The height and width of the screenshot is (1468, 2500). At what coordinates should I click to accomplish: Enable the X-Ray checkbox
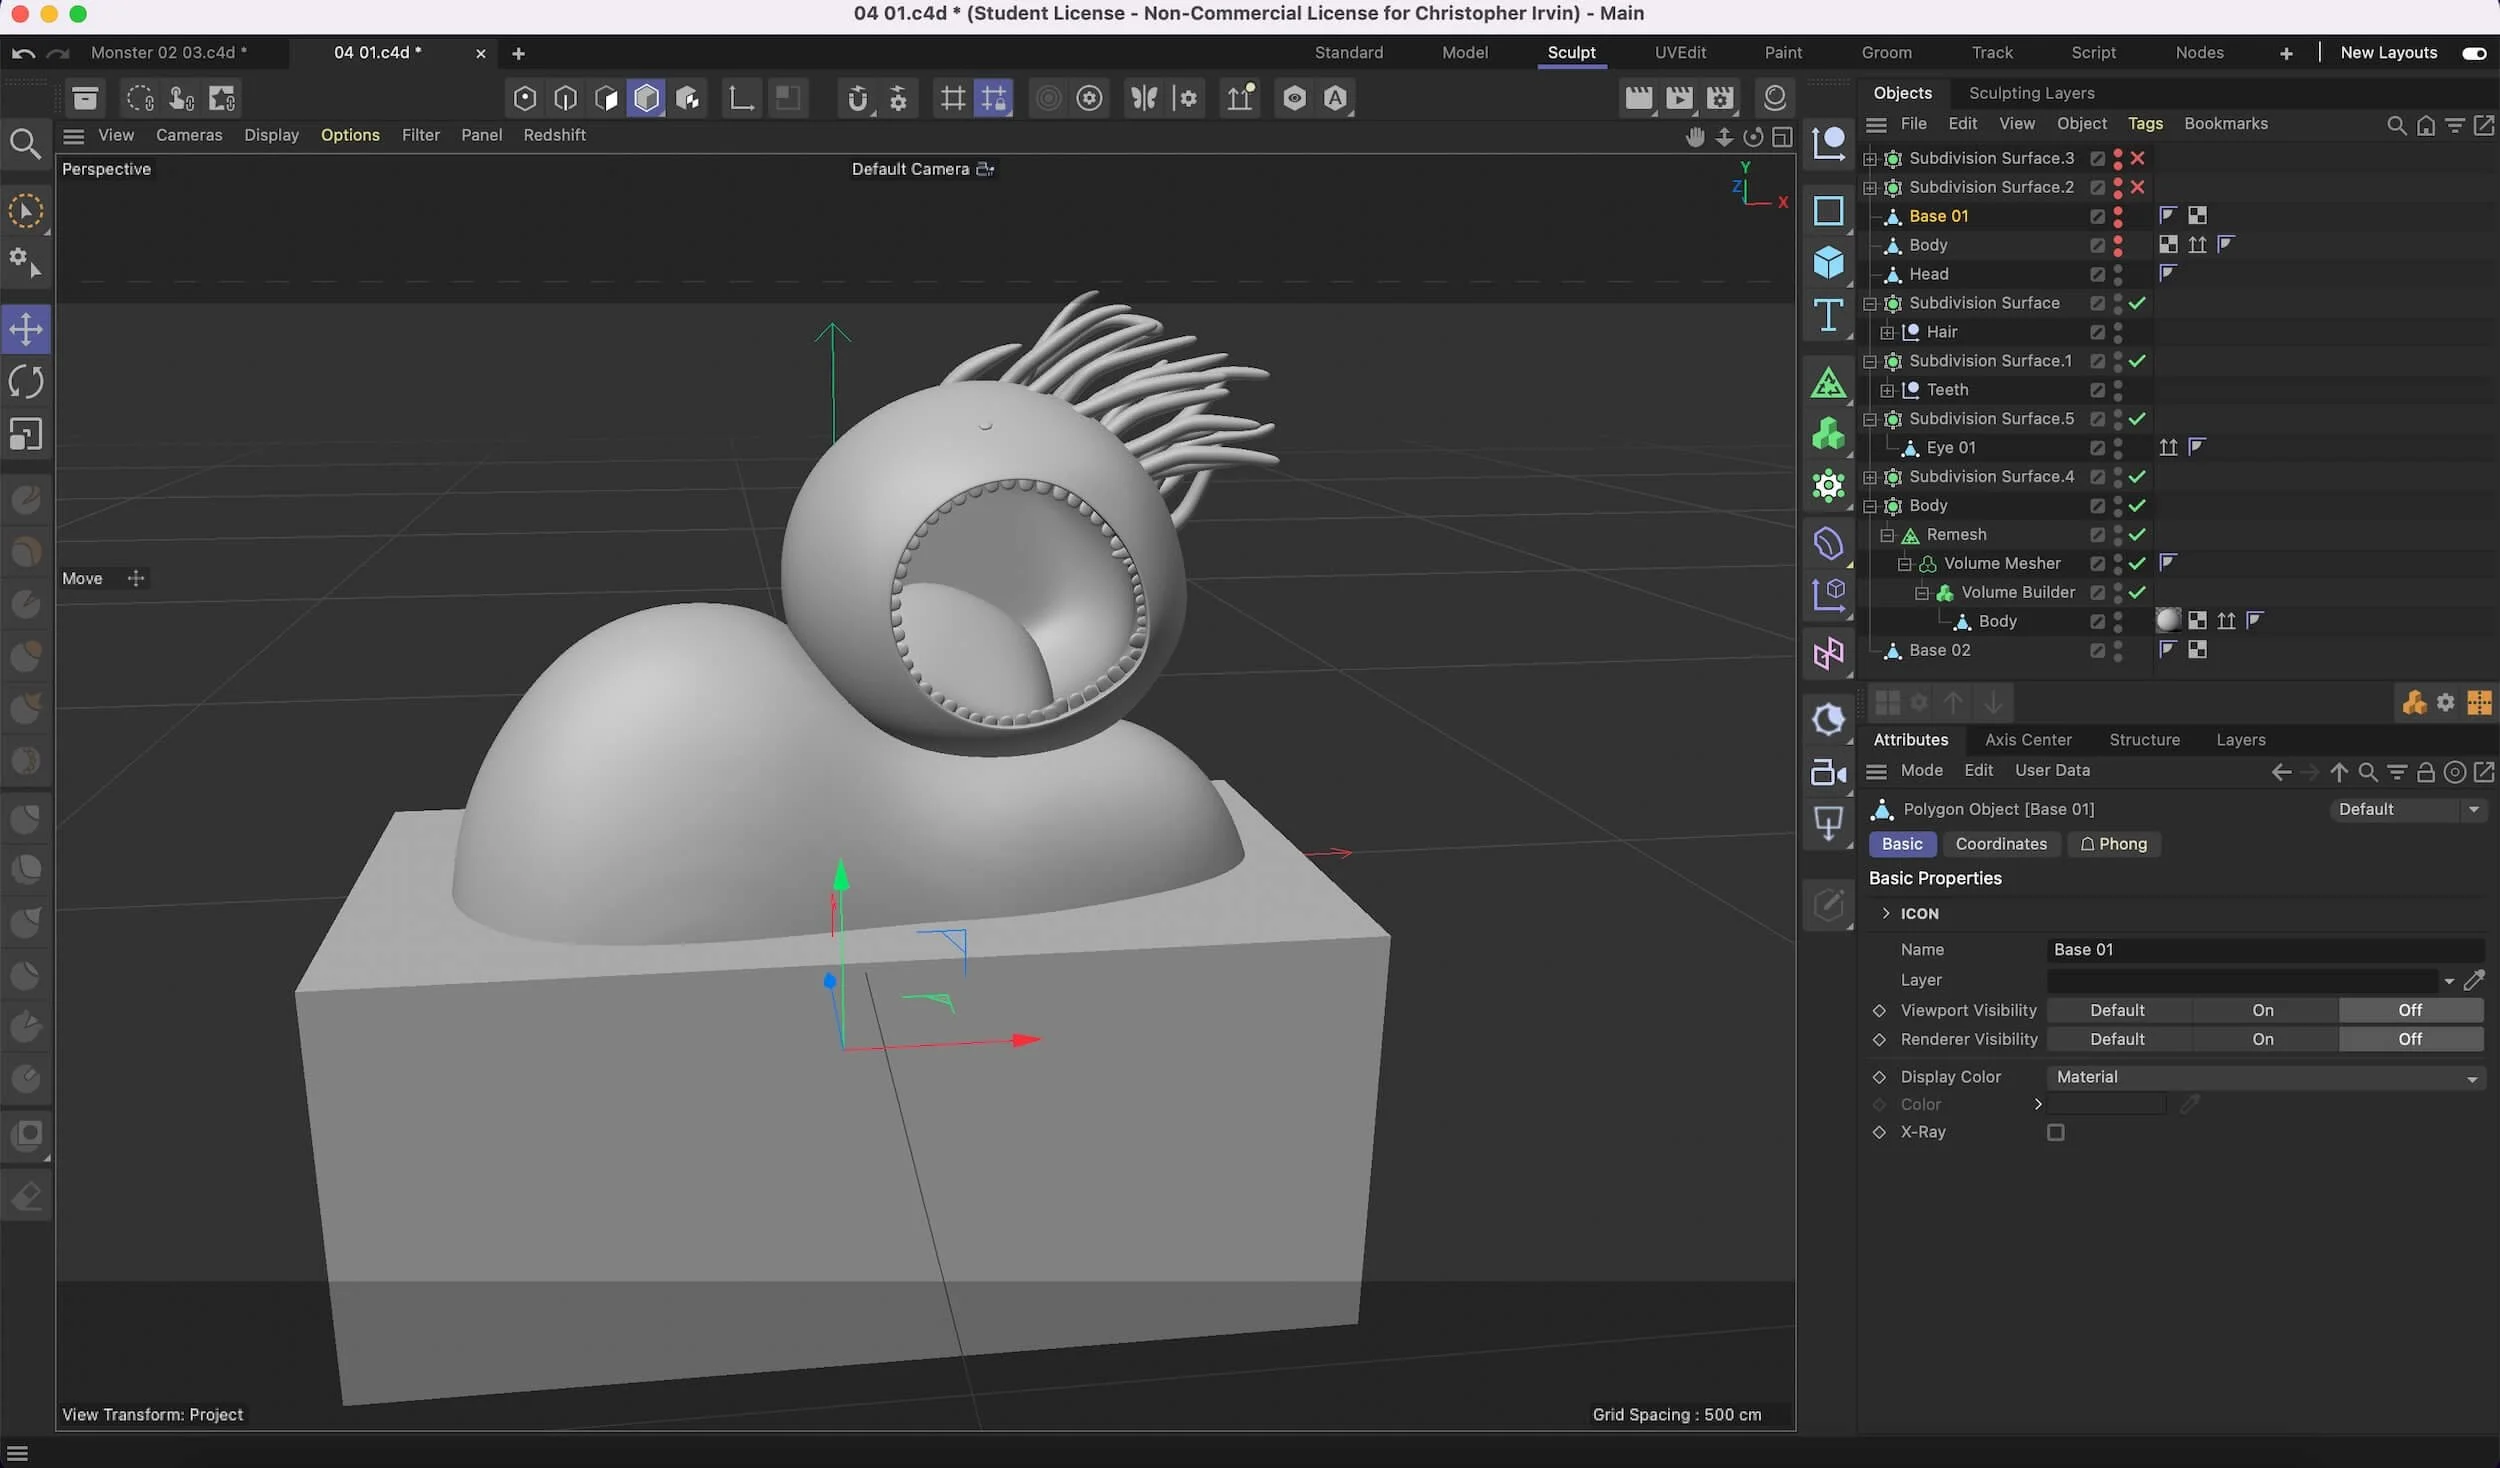(2055, 1132)
